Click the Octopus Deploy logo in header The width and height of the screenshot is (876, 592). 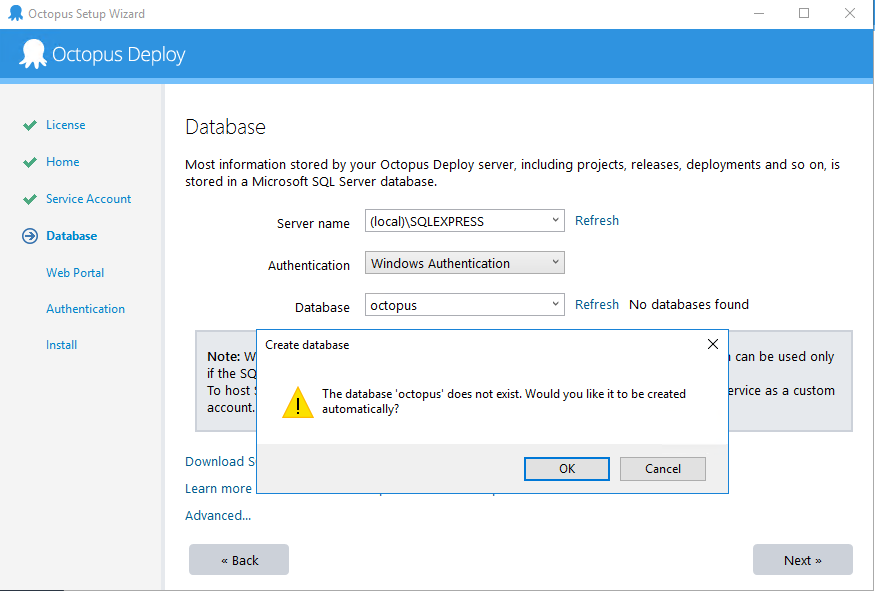coord(33,54)
